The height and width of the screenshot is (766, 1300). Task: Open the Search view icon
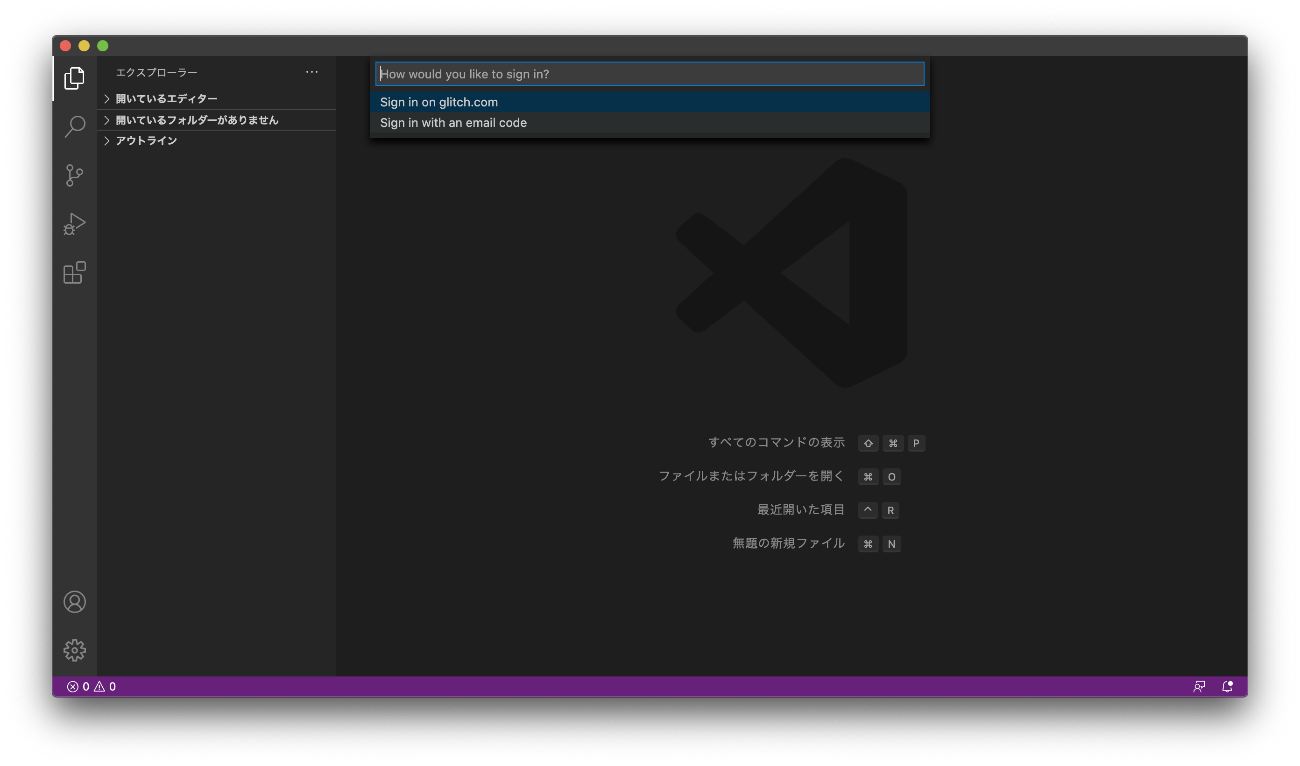point(74,127)
